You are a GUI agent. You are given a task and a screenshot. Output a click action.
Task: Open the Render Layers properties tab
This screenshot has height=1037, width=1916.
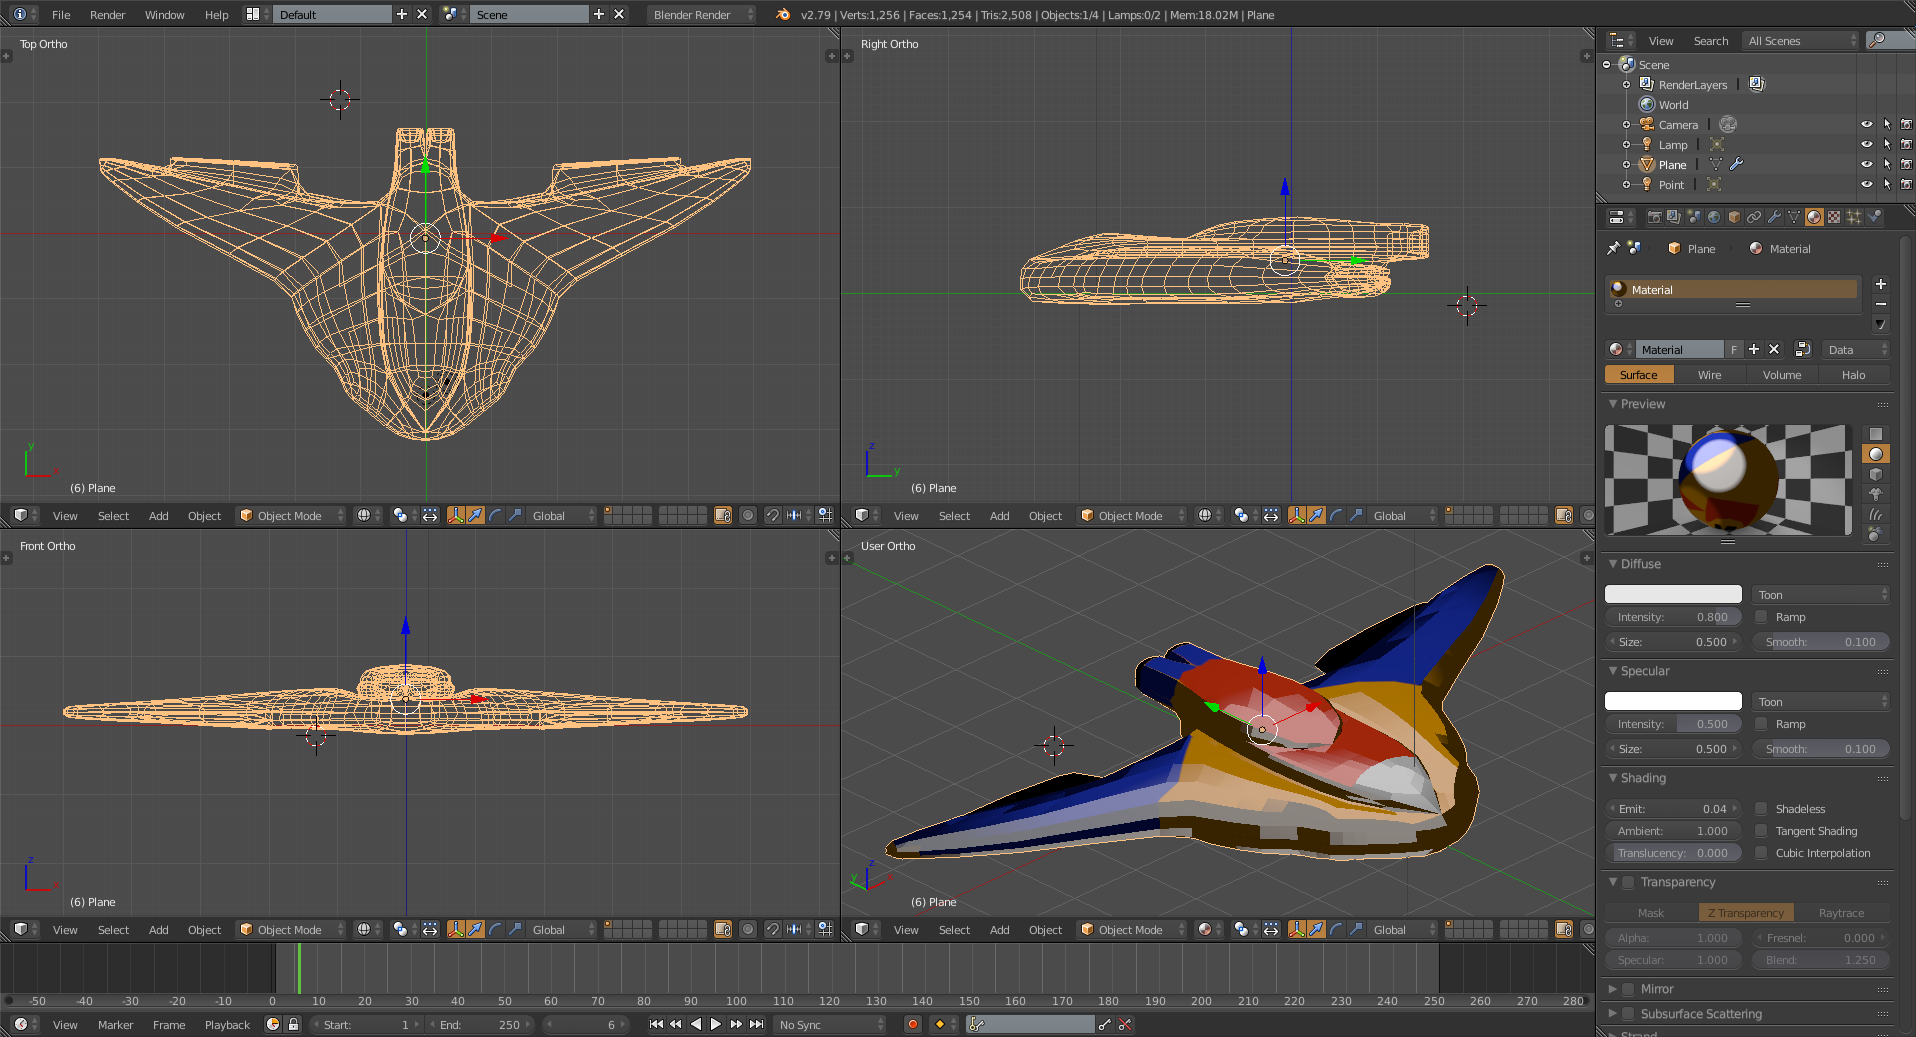pyautogui.click(x=1674, y=217)
